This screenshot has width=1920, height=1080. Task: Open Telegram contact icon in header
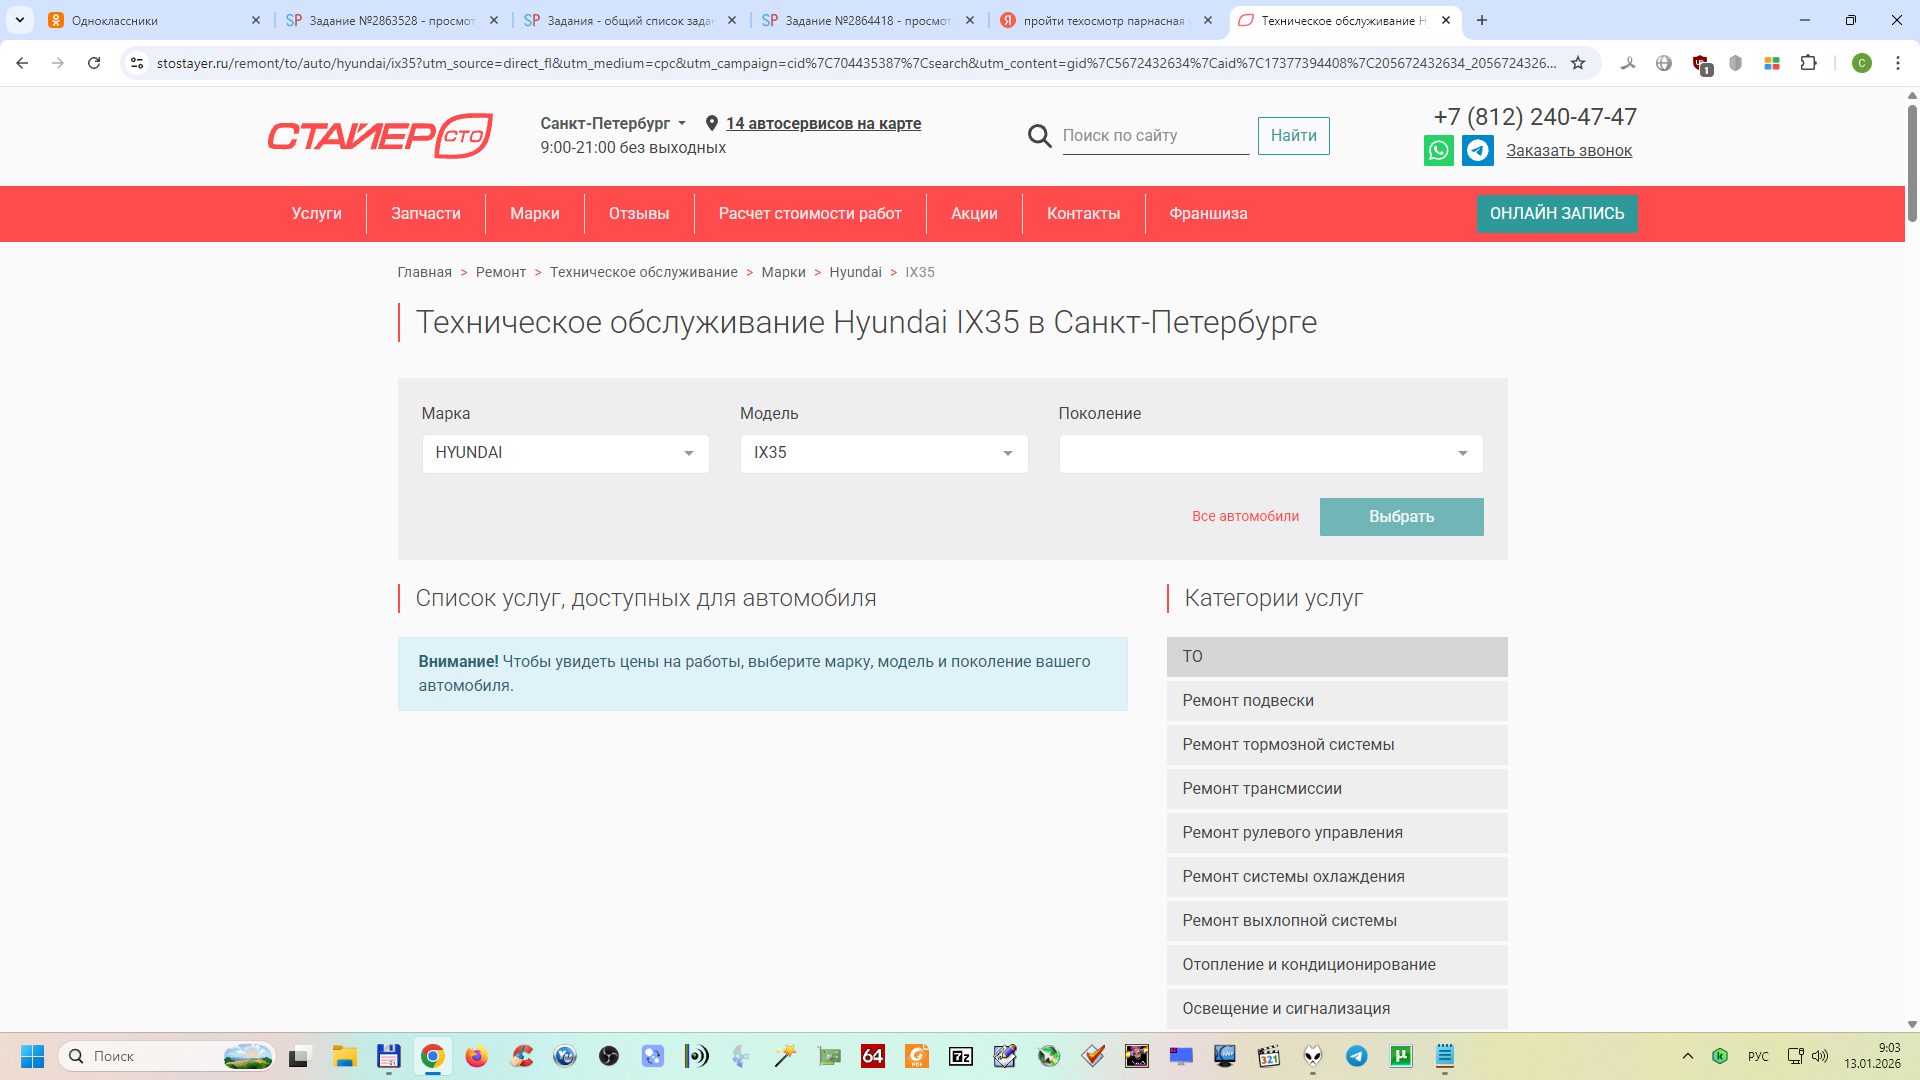[x=1477, y=151]
